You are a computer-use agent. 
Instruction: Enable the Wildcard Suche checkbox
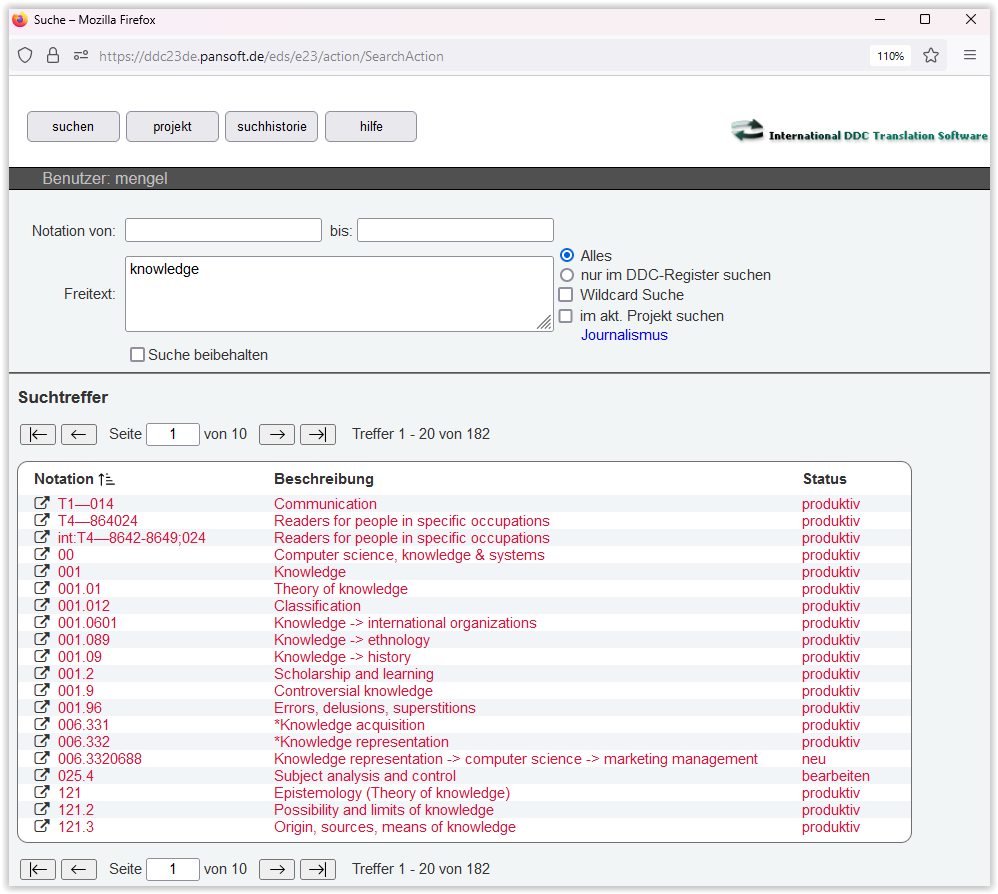point(566,295)
